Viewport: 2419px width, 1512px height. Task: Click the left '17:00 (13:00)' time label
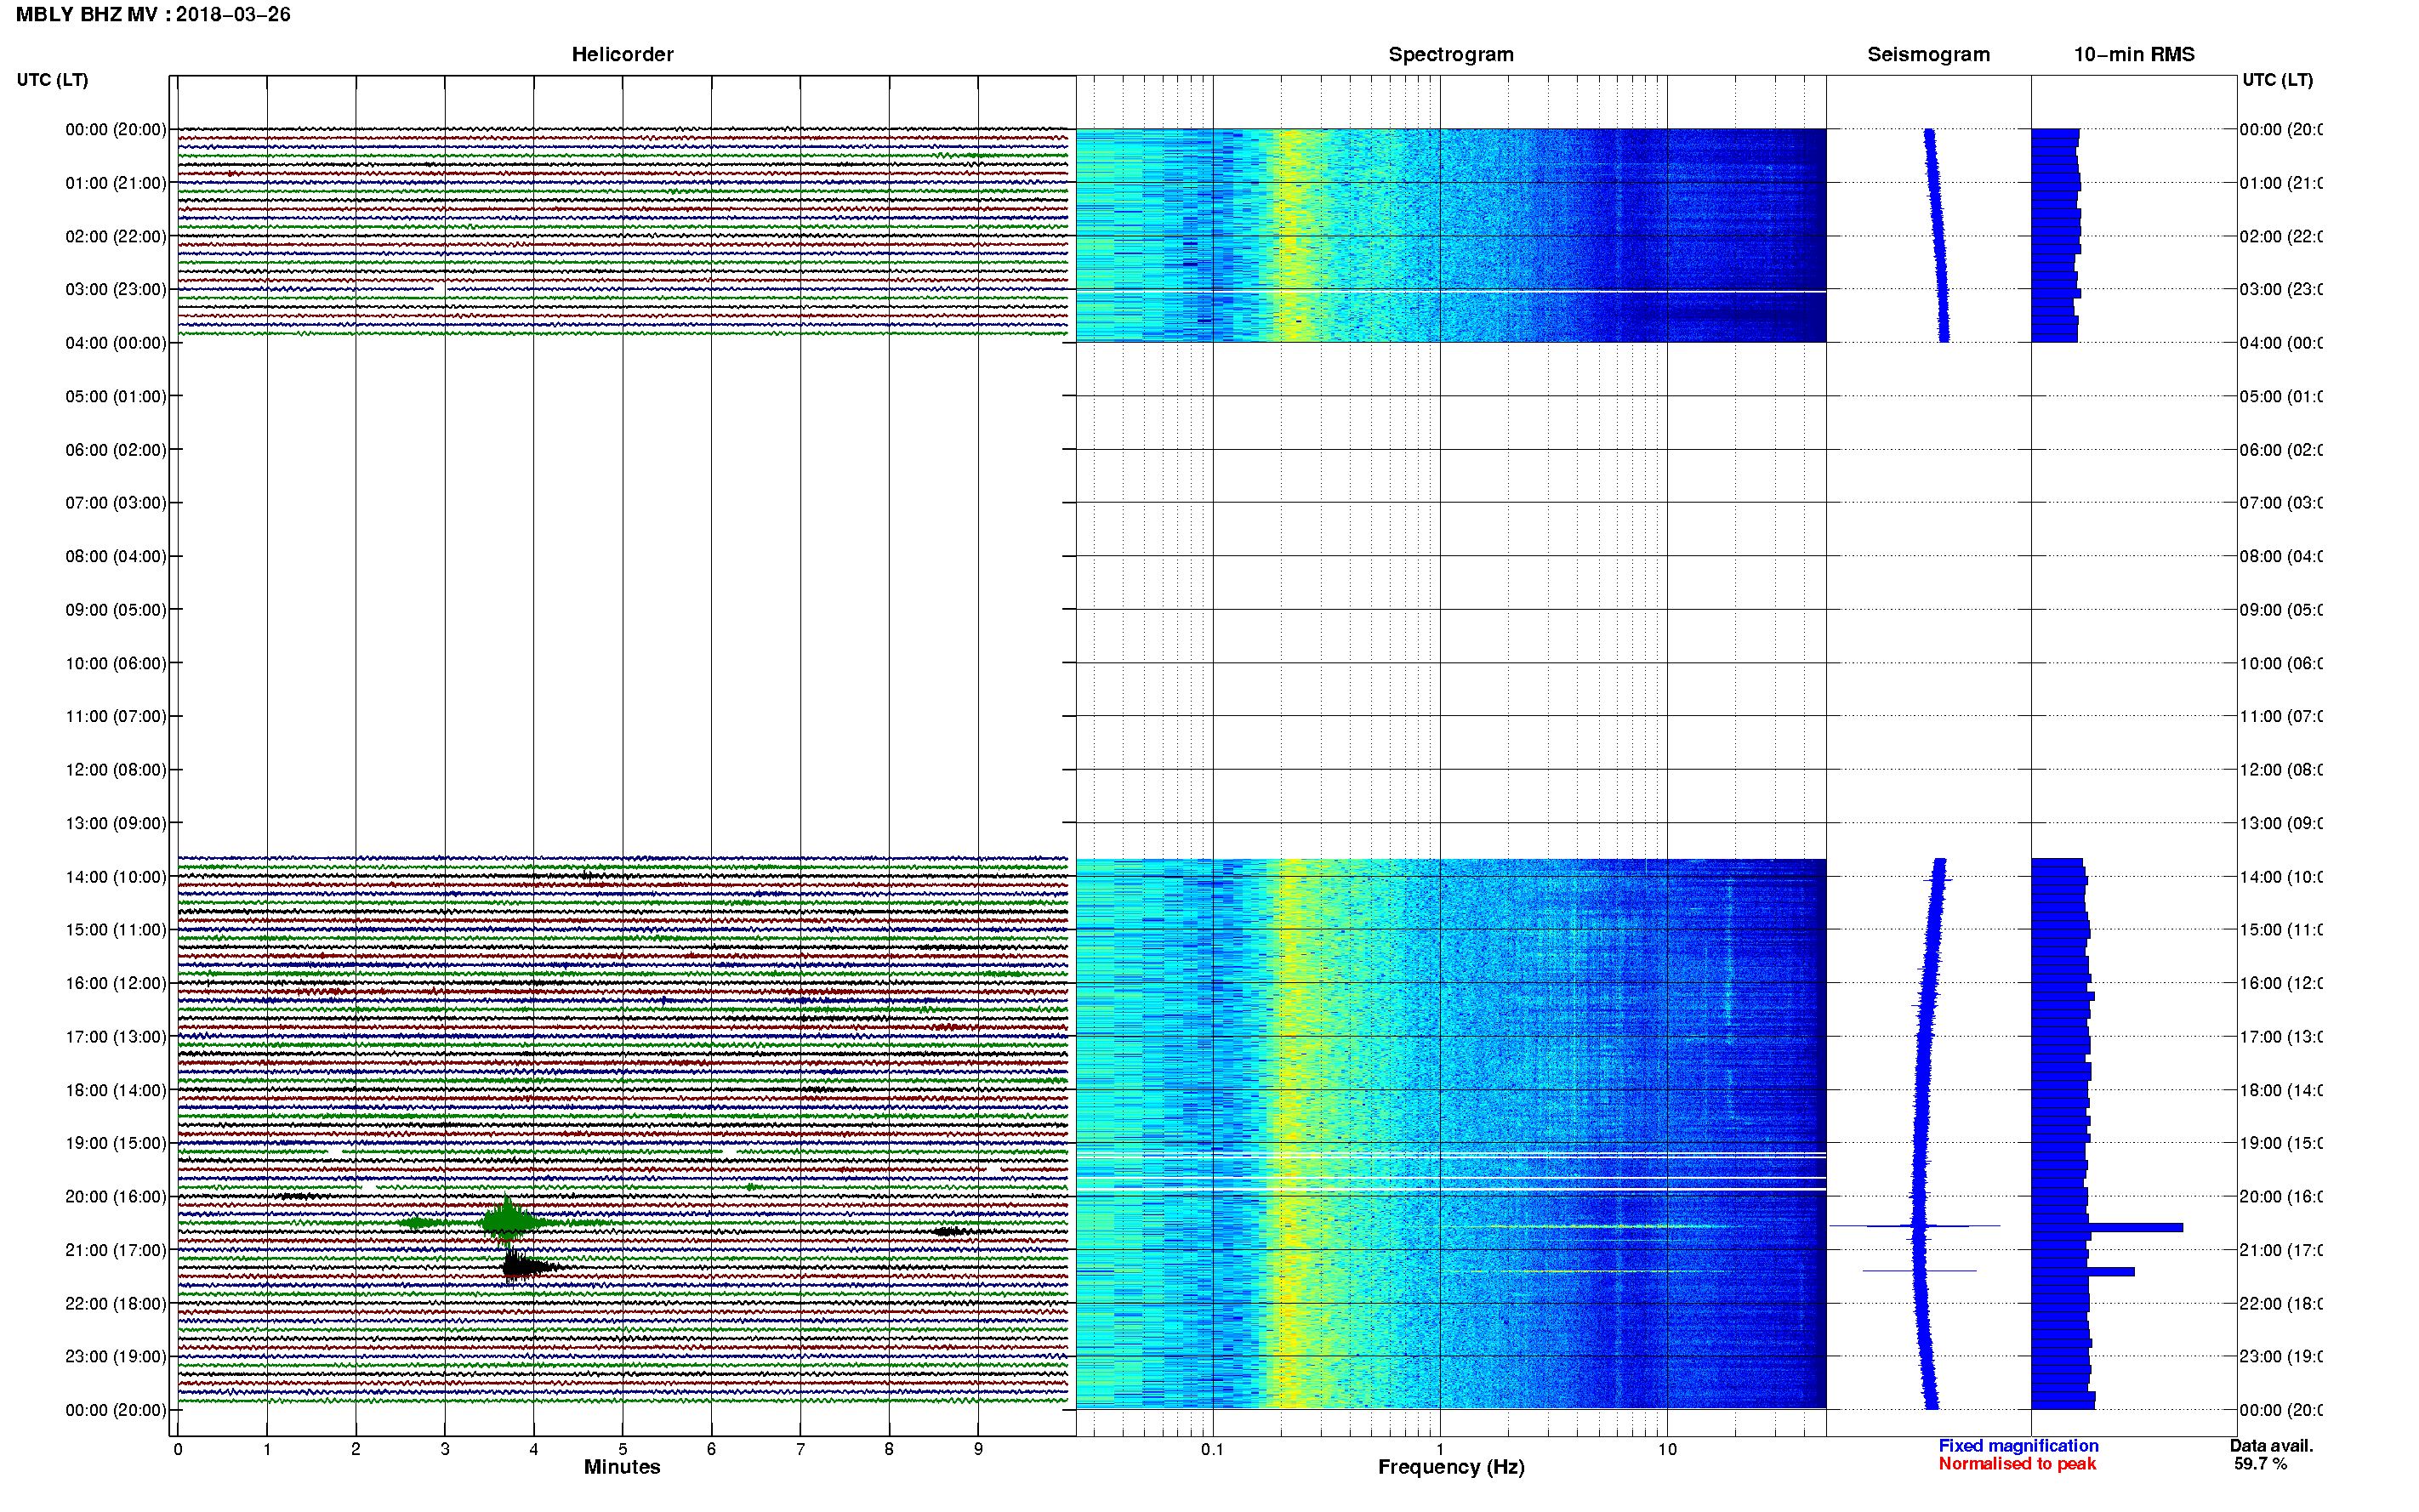pyautogui.click(x=116, y=1037)
